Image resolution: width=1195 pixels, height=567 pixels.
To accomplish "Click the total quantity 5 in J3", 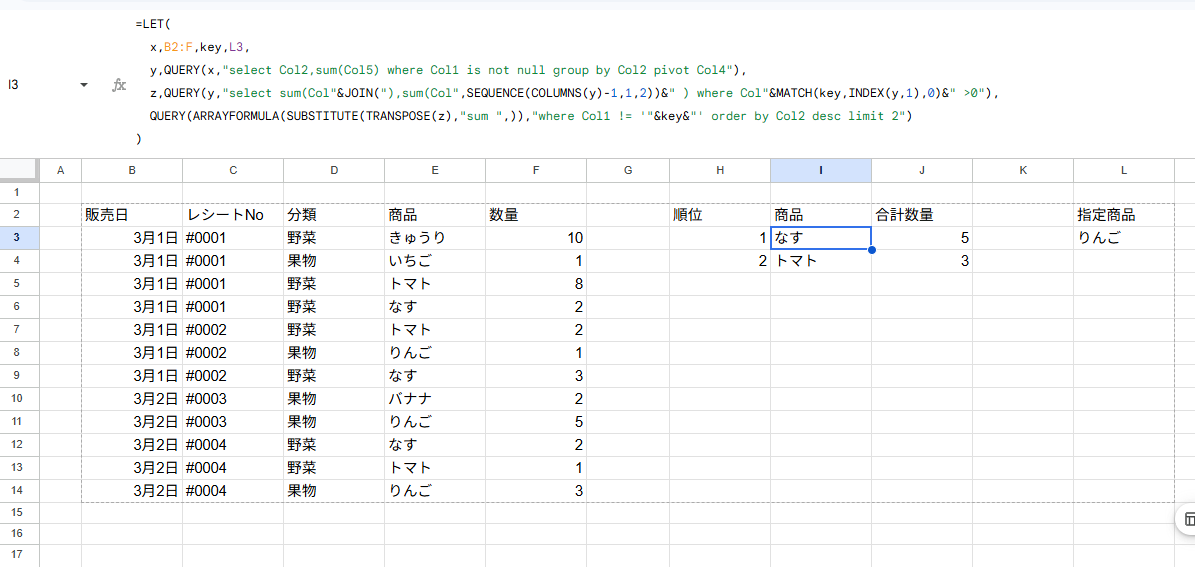I will click(x=922, y=238).
